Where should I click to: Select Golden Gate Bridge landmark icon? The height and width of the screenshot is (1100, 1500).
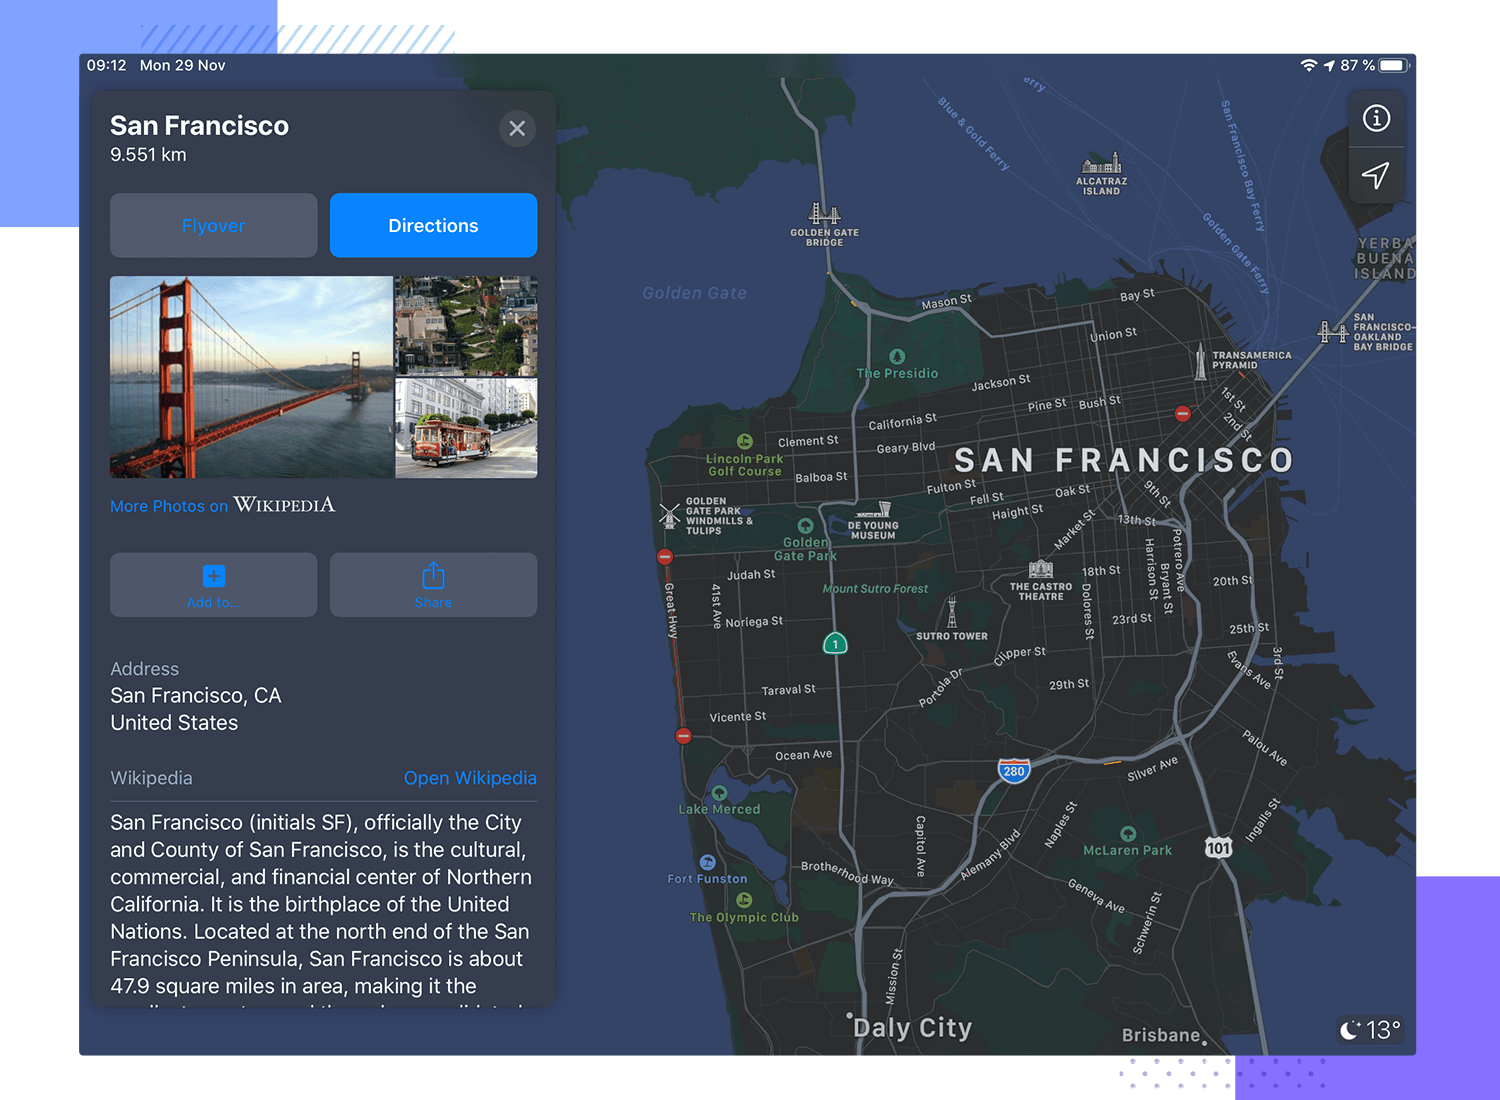click(x=824, y=213)
